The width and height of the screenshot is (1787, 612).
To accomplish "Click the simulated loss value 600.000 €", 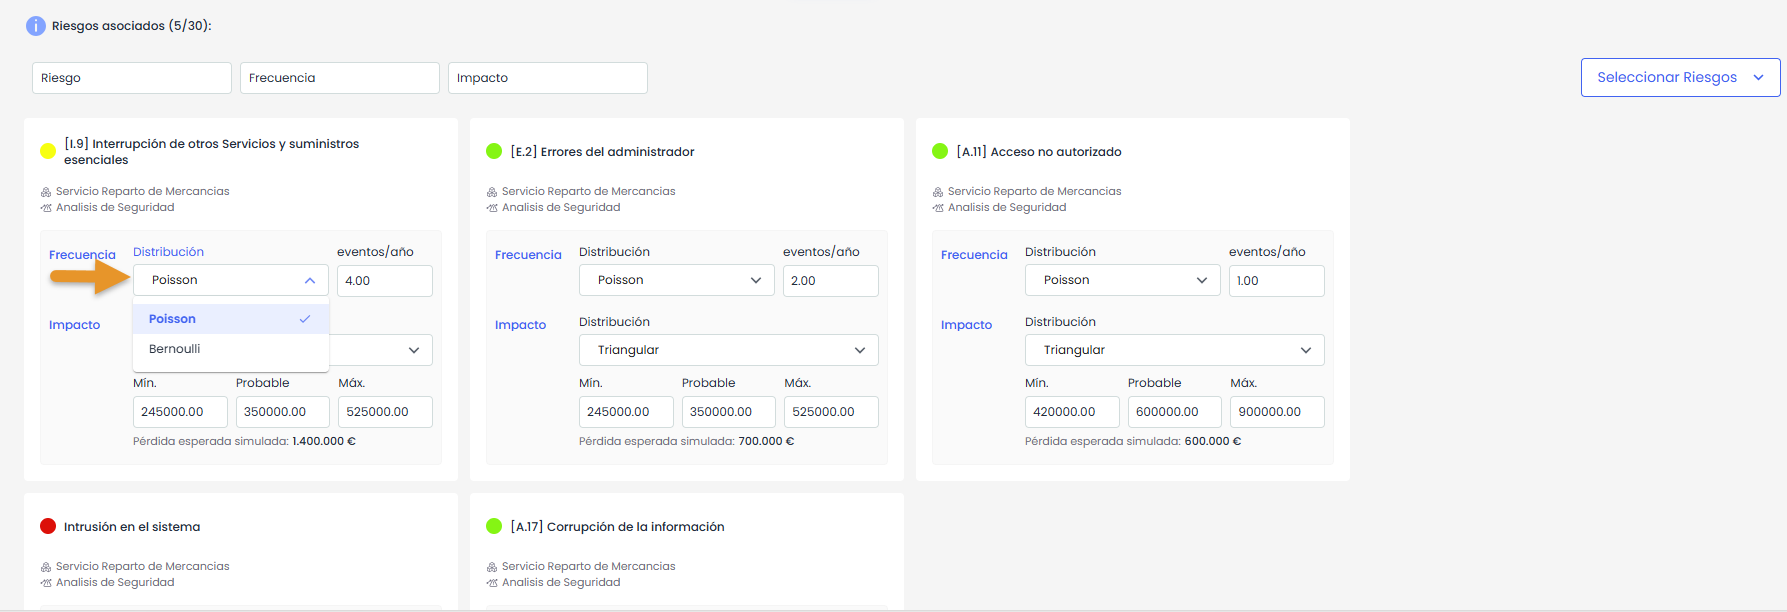I will click(1213, 441).
